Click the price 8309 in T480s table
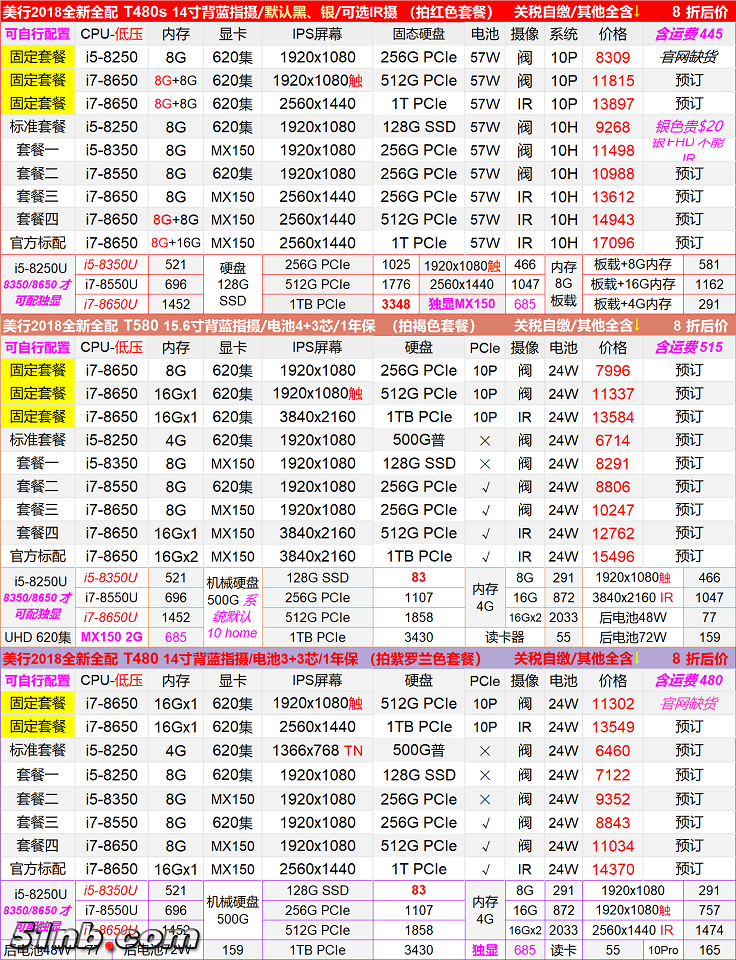Screen dimensions: 736x960 pyautogui.click(x=612, y=58)
